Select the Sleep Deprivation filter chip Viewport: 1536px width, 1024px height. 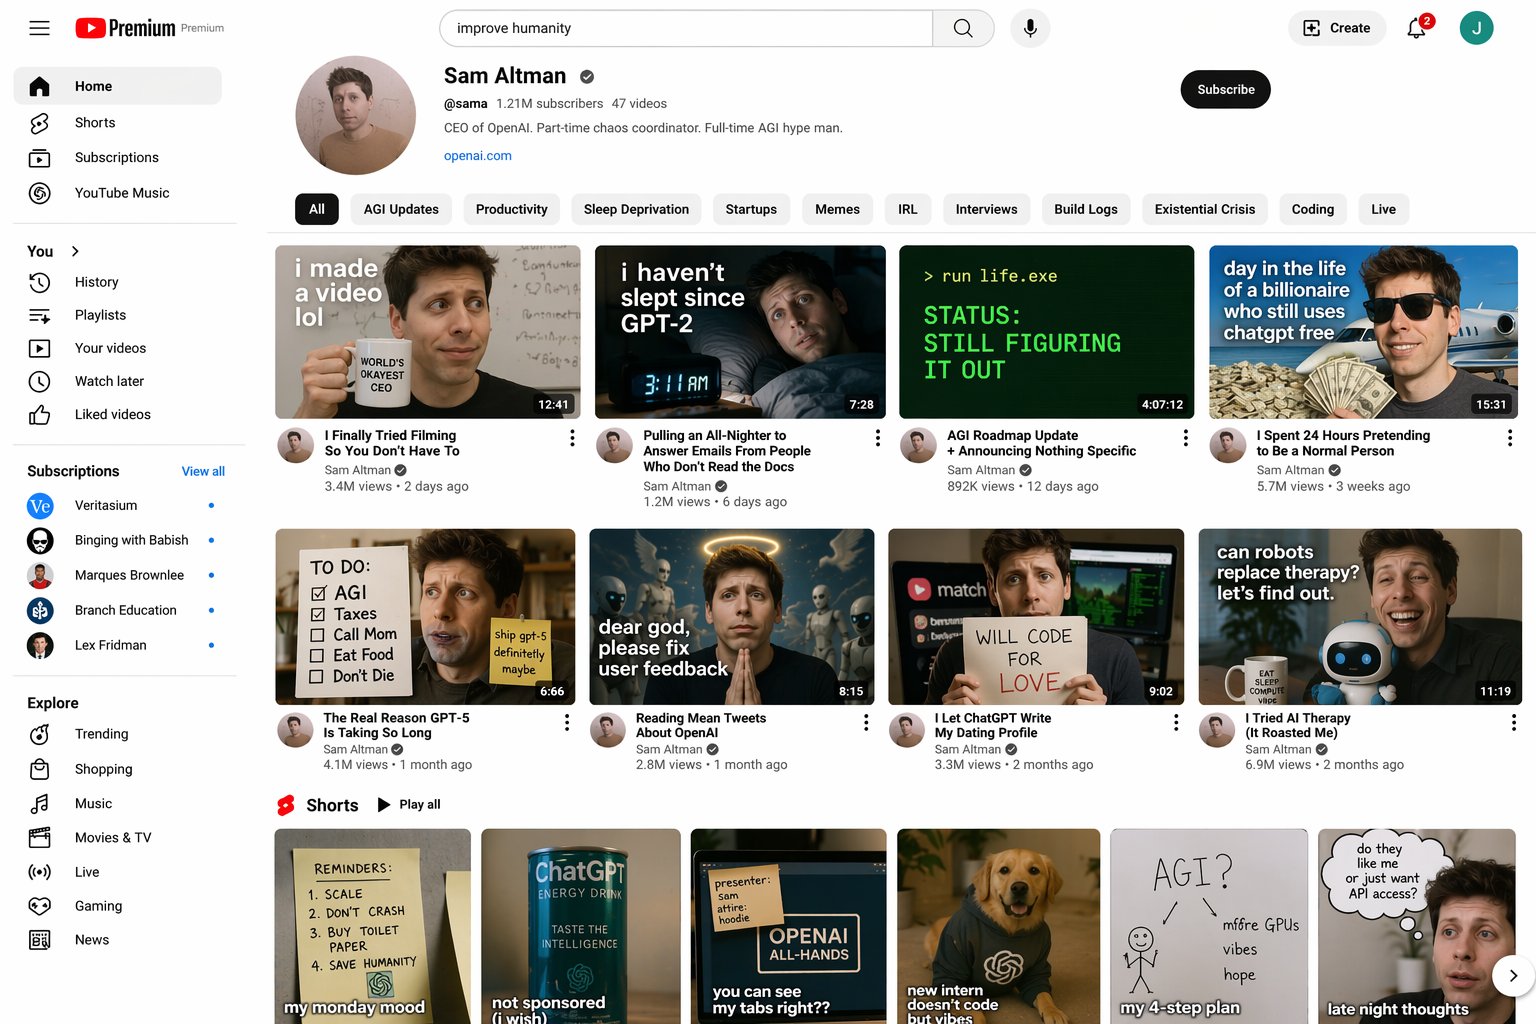(x=636, y=209)
